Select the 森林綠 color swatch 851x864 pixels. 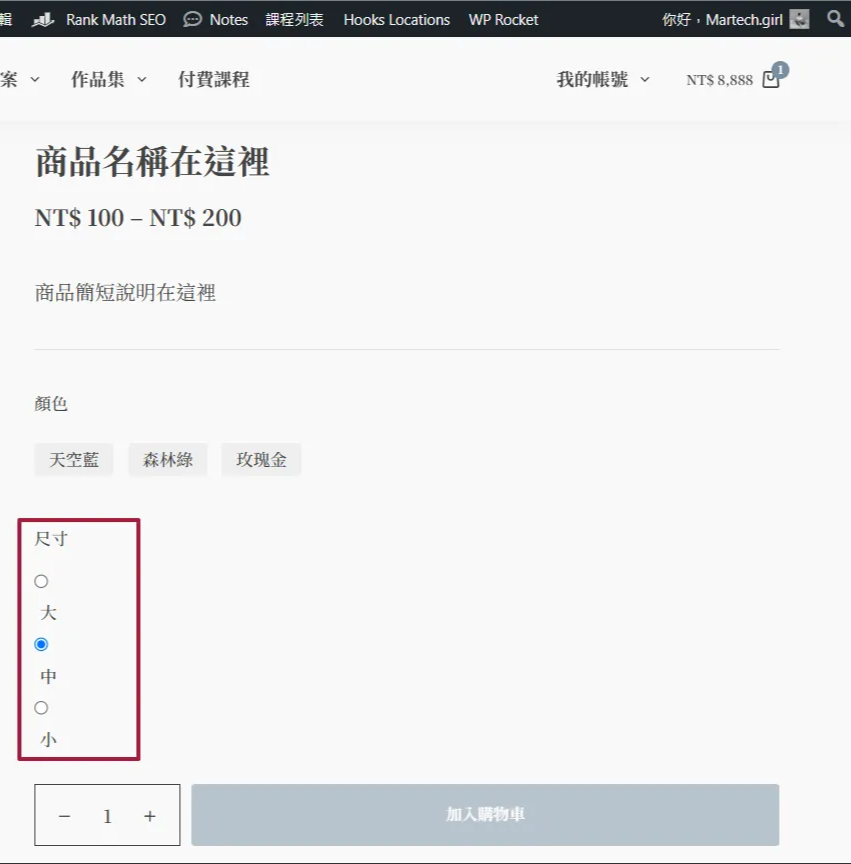pyautogui.click(x=168, y=459)
